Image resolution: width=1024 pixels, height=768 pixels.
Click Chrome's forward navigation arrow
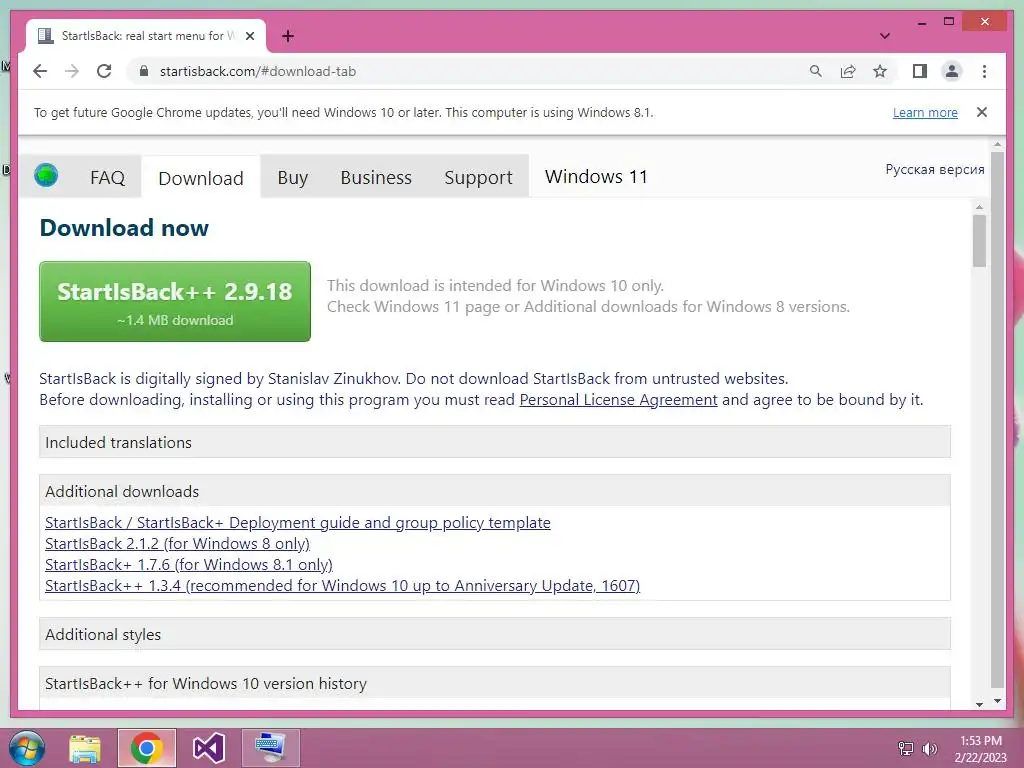click(72, 71)
